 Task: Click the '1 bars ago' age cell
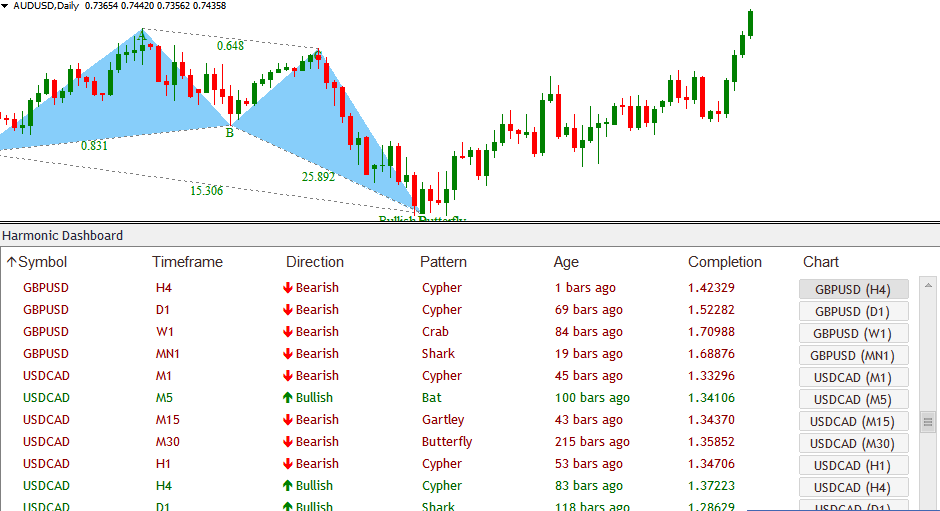click(585, 288)
